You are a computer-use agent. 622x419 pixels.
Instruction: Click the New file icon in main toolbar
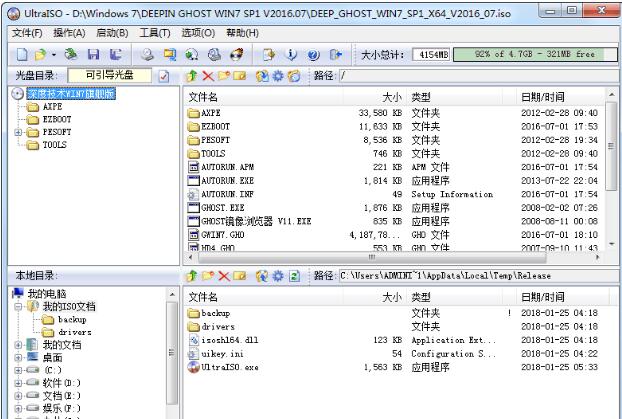coord(22,54)
